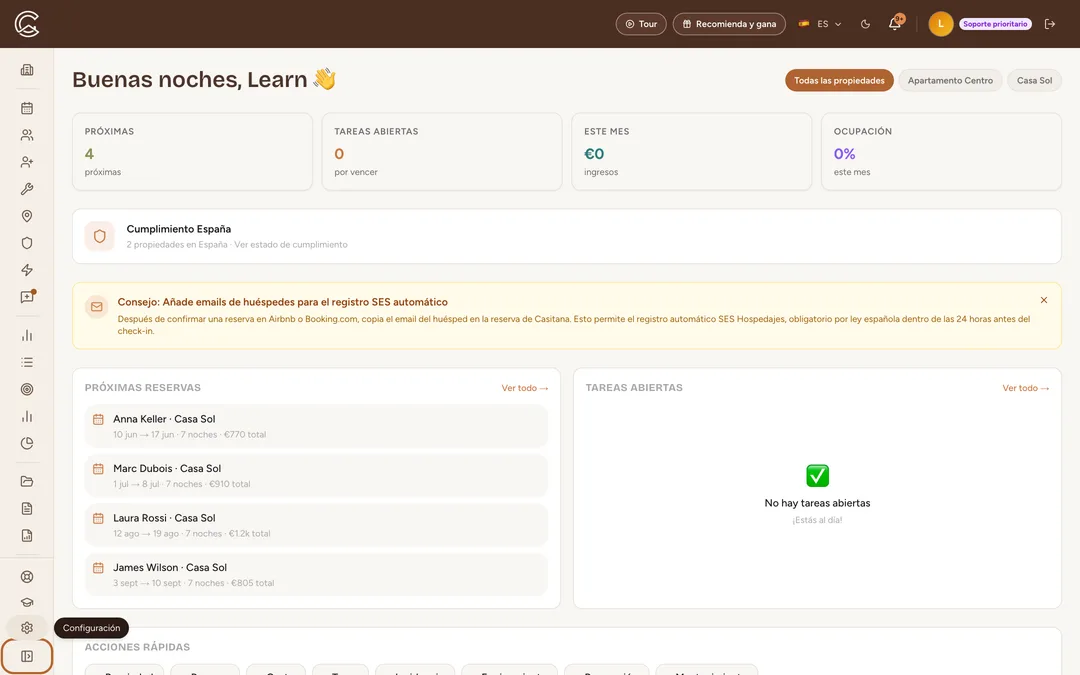Click the Casitana logo in the header
Screen dimensions: 1080x675
(x=27, y=24)
